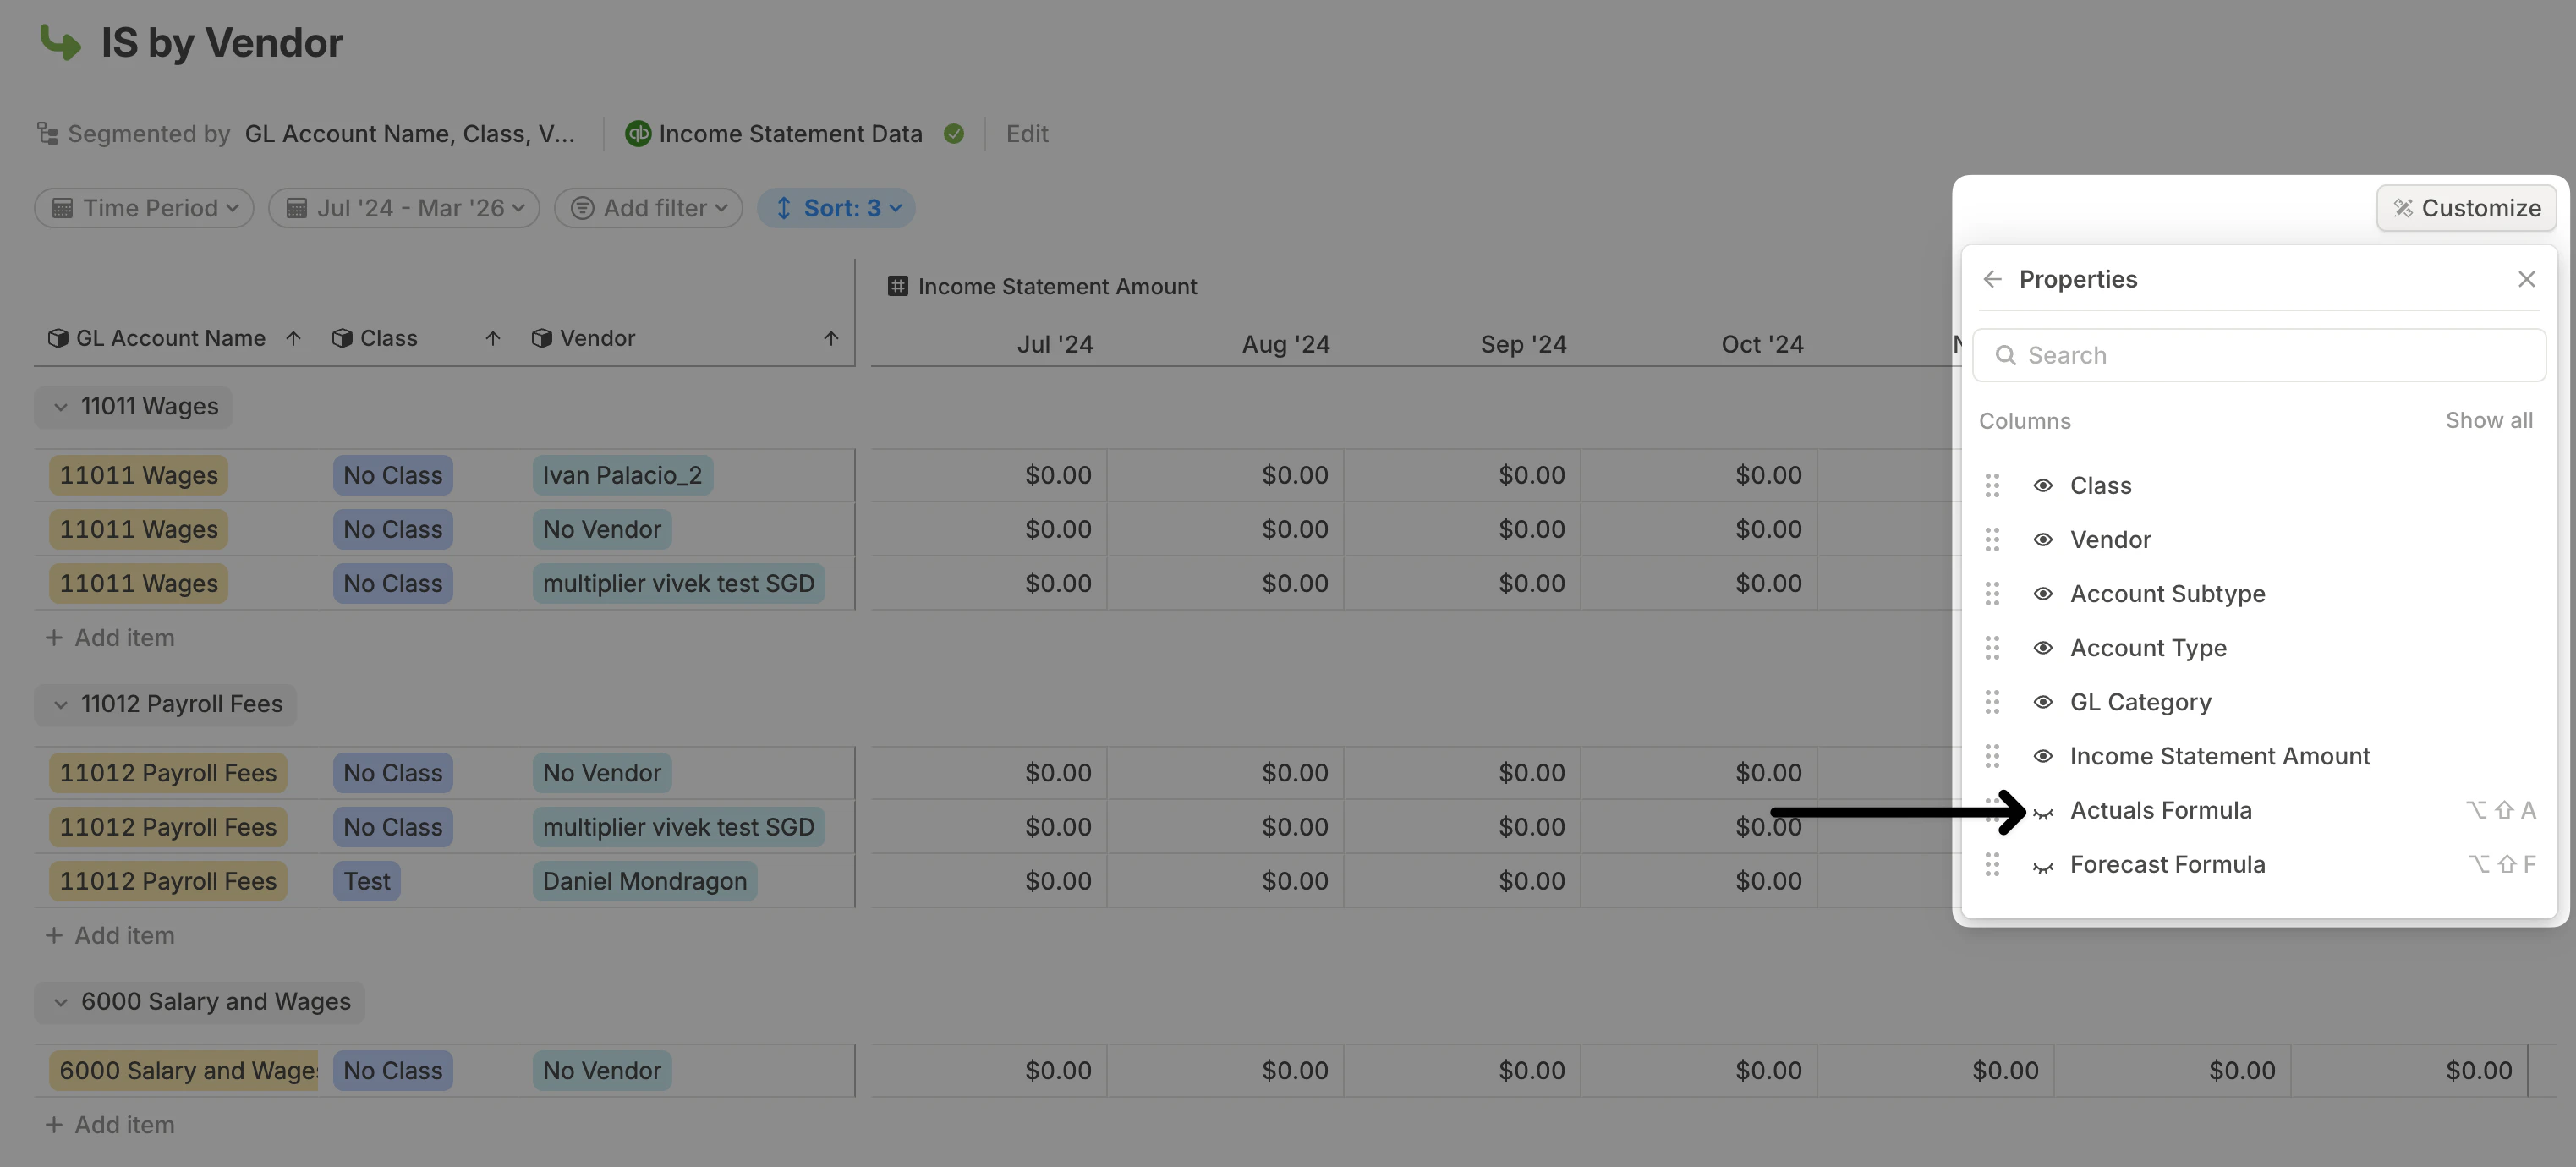Click the IS by Vendor arrow icon
Image resolution: width=2576 pixels, height=1167 pixels.
(60, 42)
